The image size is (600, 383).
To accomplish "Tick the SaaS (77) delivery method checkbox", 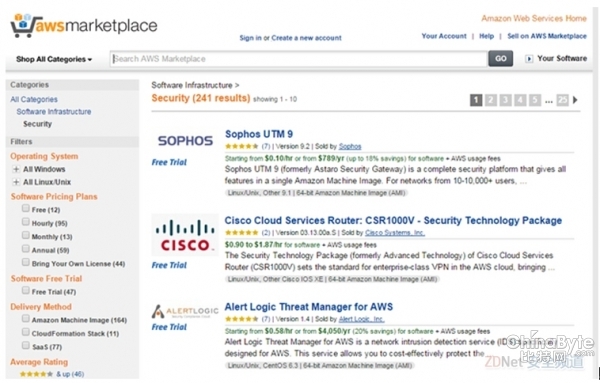I will click(x=26, y=345).
